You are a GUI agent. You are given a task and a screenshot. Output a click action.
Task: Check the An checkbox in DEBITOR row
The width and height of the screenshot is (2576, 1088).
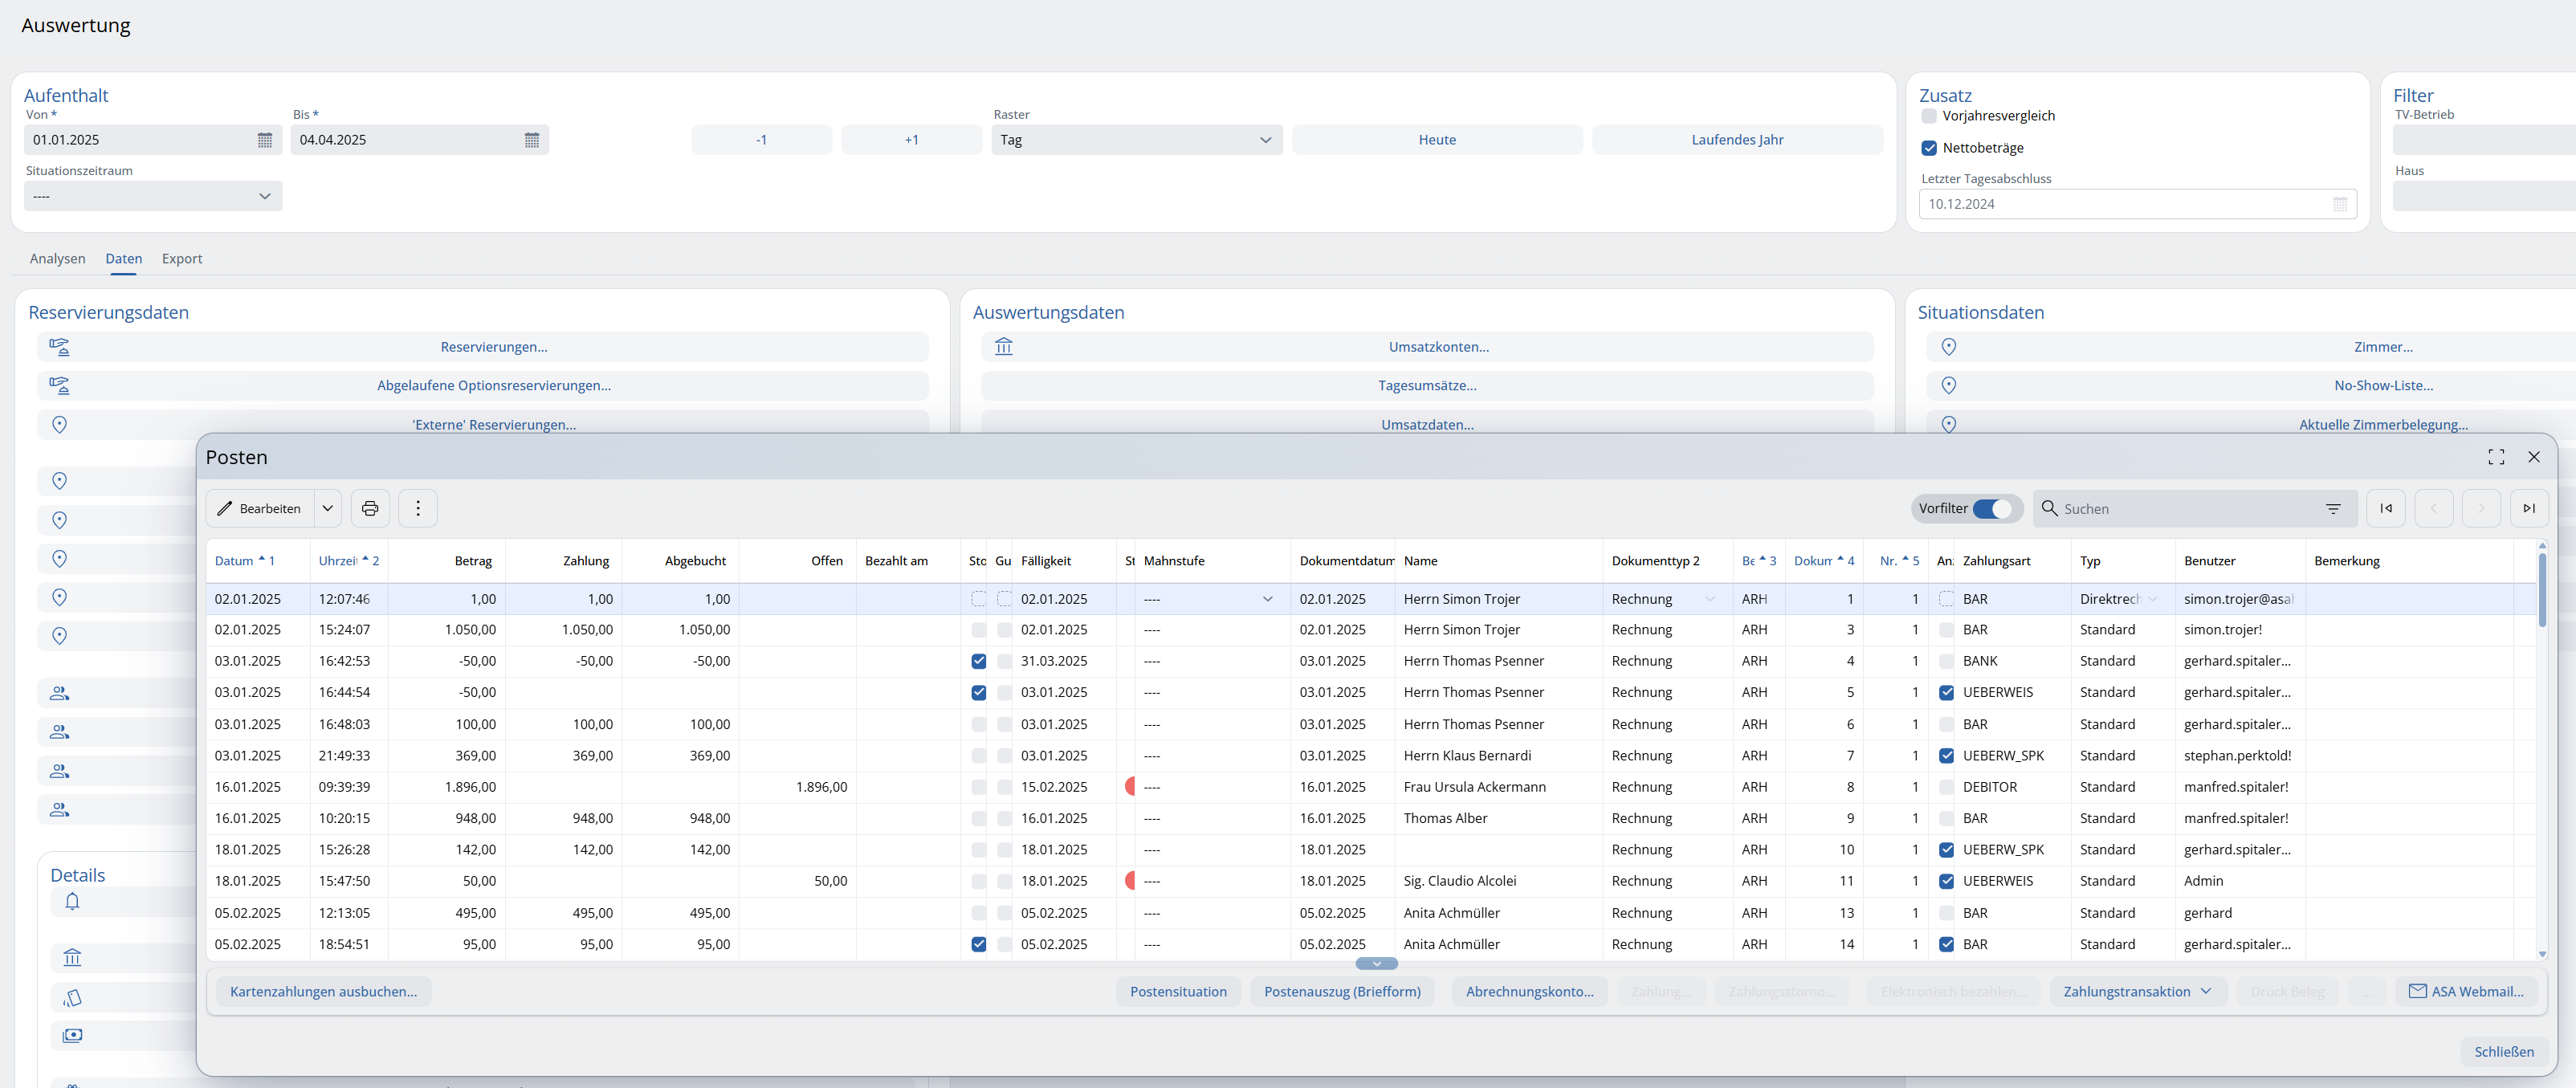tap(1946, 787)
